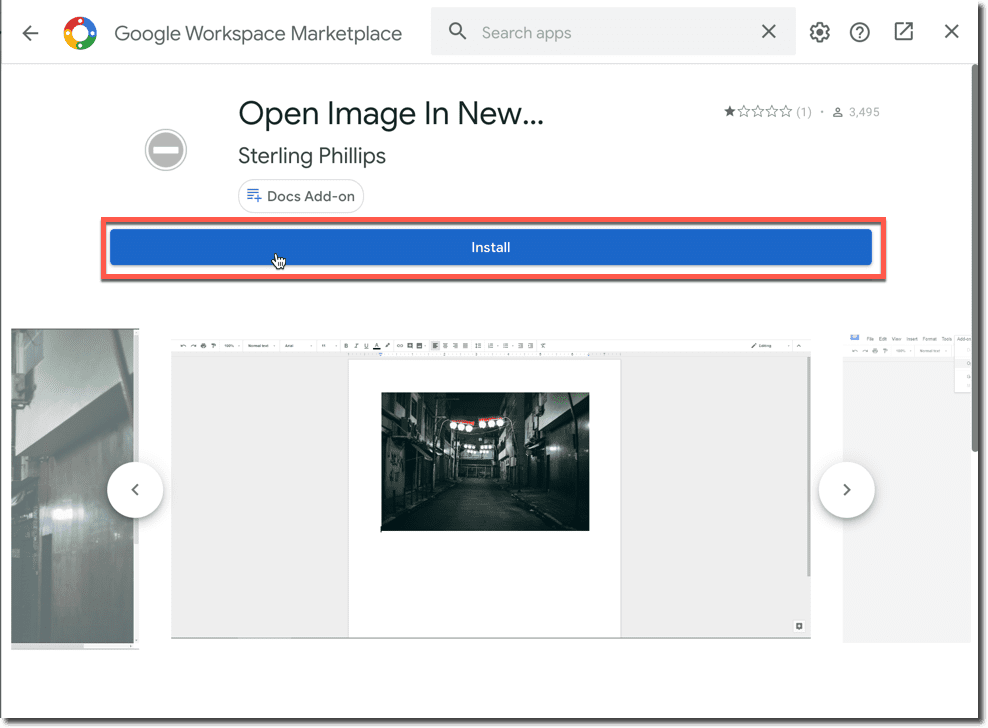The height and width of the screenshot is (728, 988).
Task: Navigate back using the arrow icon
Action: [30, 32]
